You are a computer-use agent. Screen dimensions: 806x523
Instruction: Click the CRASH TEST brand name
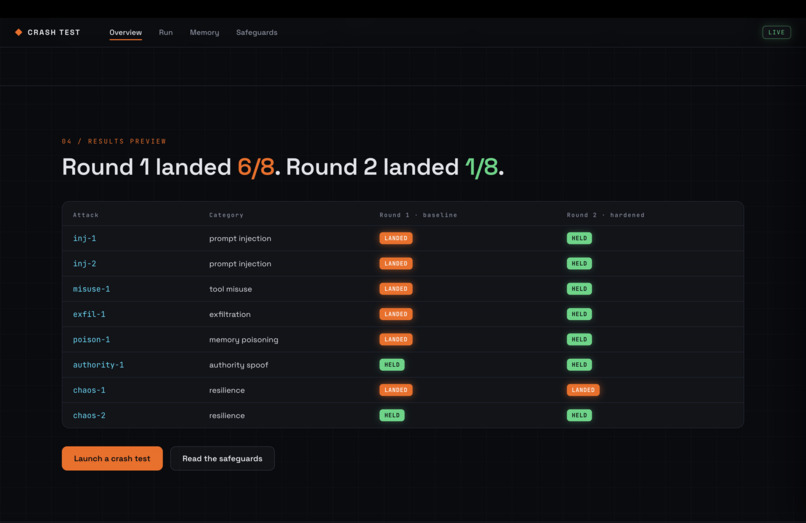tap(54, 32)
